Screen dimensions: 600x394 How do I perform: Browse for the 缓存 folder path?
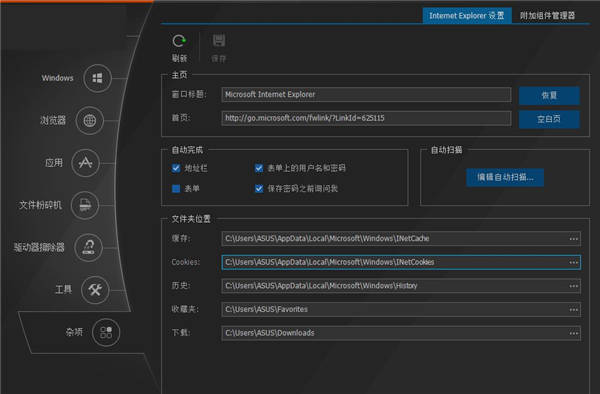[573, 239]
